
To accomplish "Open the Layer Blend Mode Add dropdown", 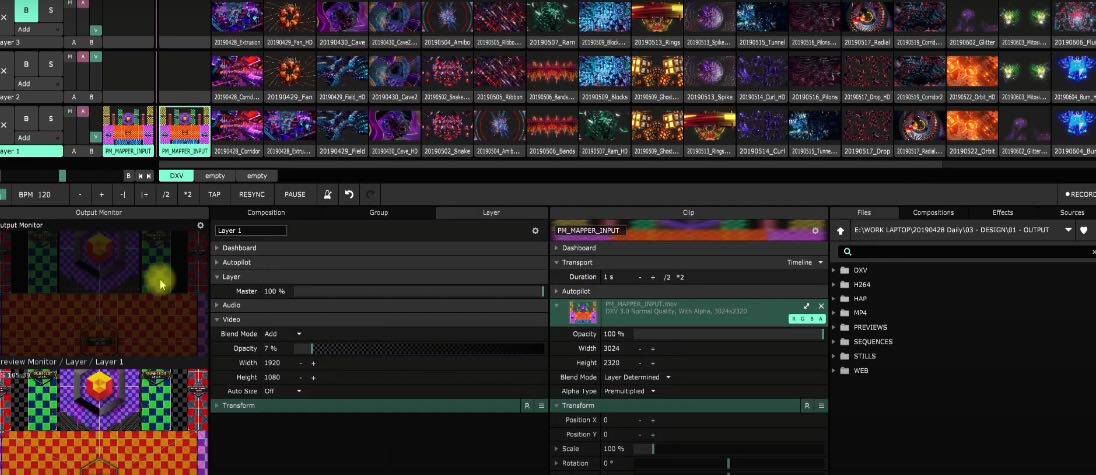I will coord(283,334).
